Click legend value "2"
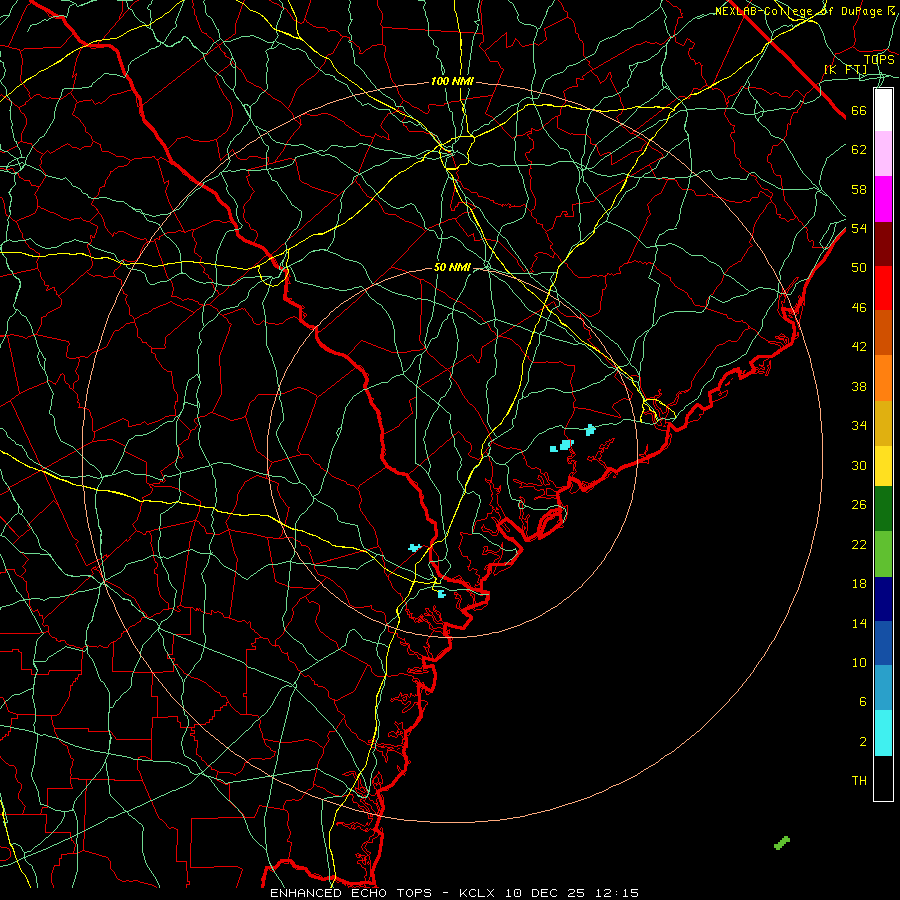Image resolution: width=900 pixels, height=900 pixels. pyautogui.click(x=863, y=742)
